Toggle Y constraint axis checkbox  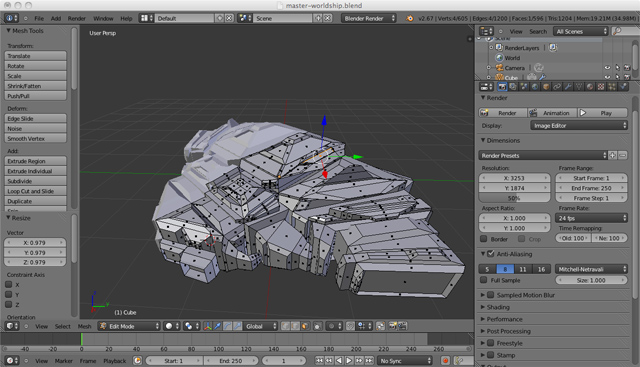tap(9, 294)
